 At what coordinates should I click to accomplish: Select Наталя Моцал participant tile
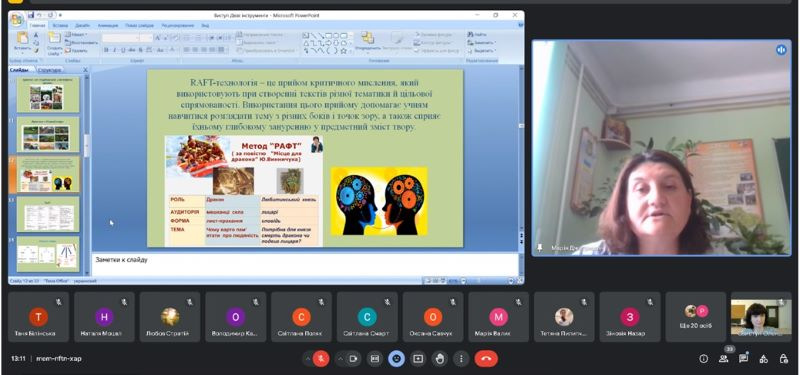pyautogui.click(x=104, y=317)
